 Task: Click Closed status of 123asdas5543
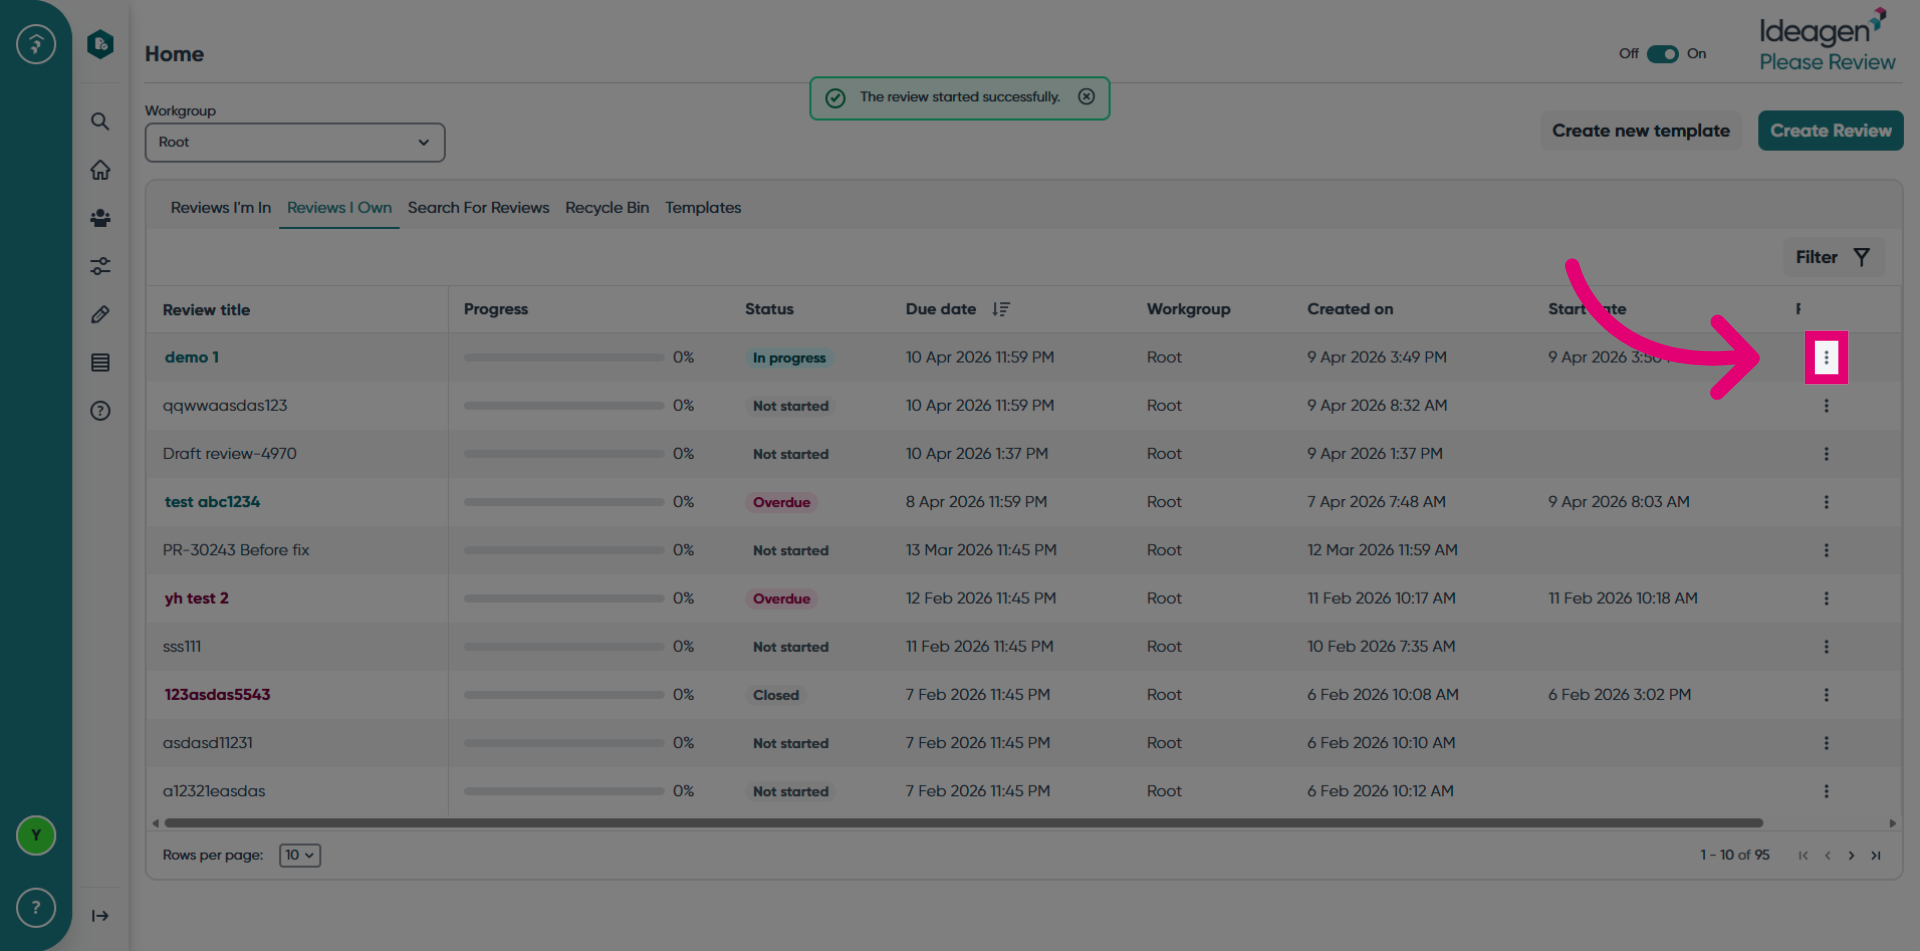coord(776,695)
